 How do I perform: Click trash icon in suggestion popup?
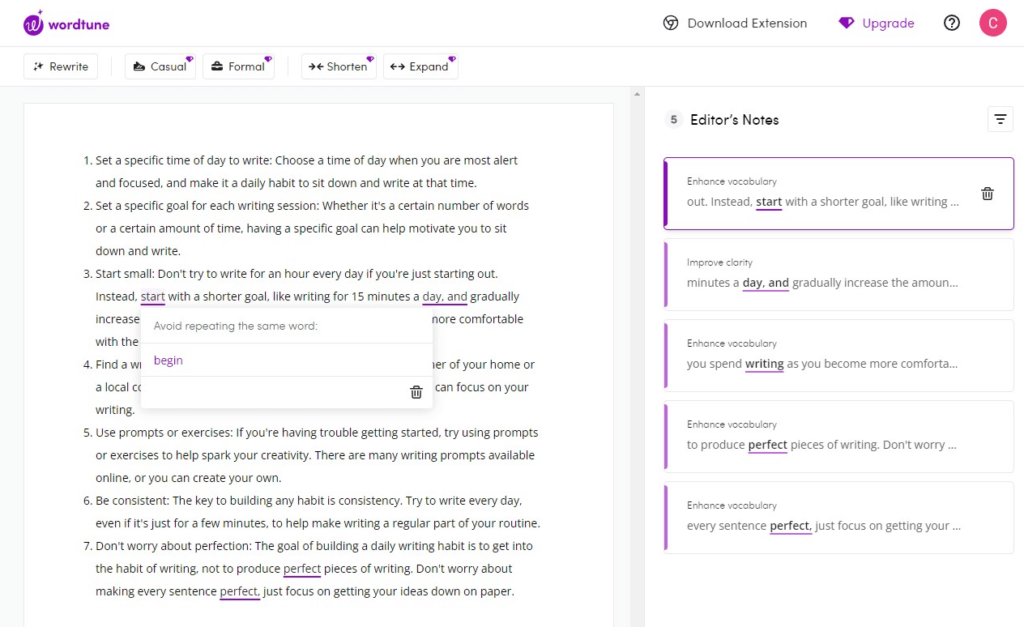[416, 392]
